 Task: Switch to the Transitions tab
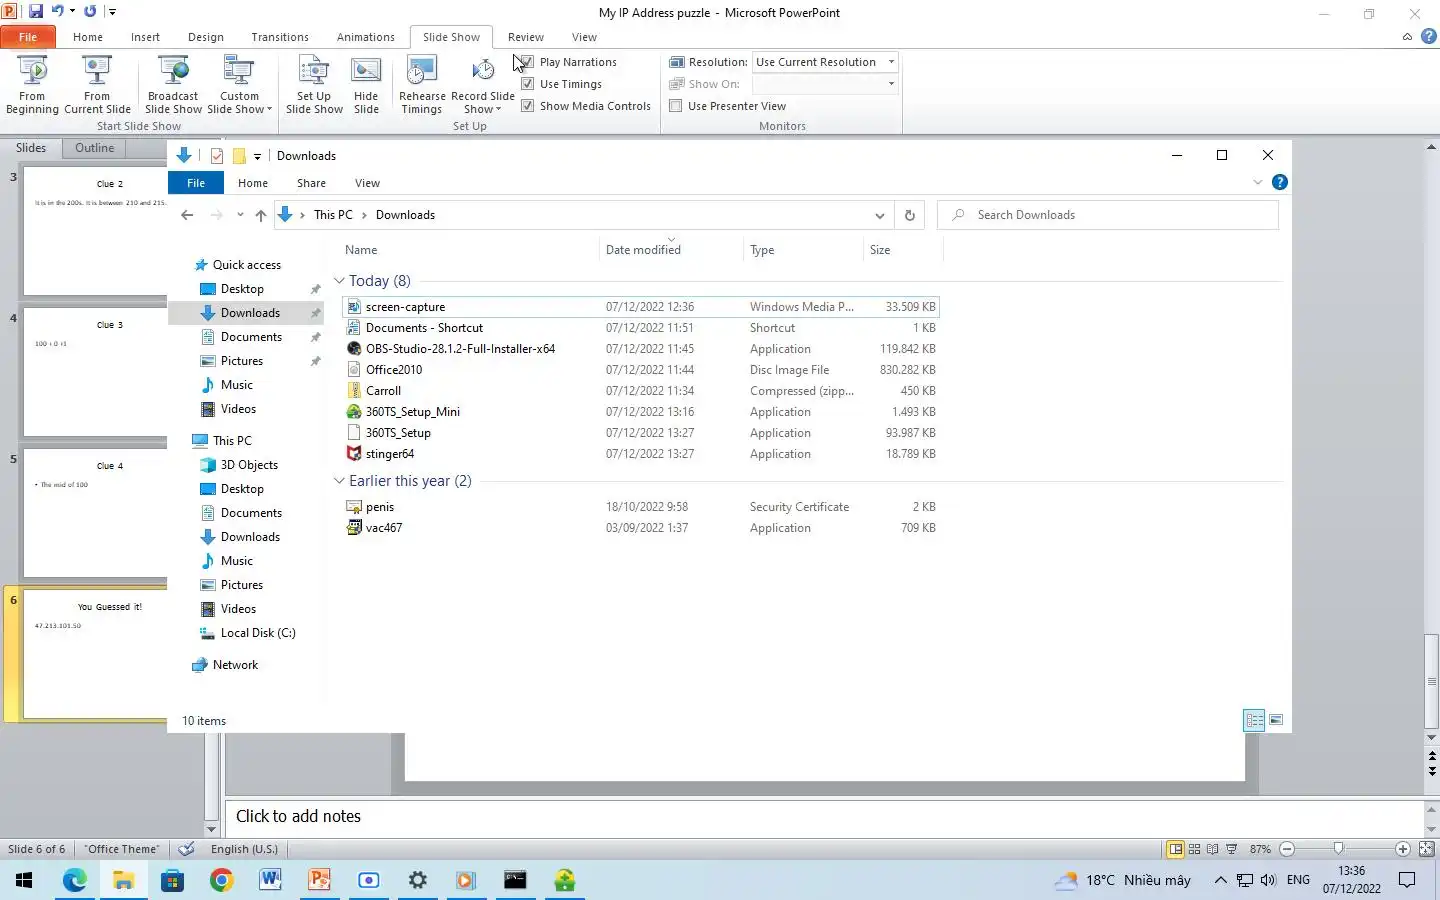tap(280, 37)
